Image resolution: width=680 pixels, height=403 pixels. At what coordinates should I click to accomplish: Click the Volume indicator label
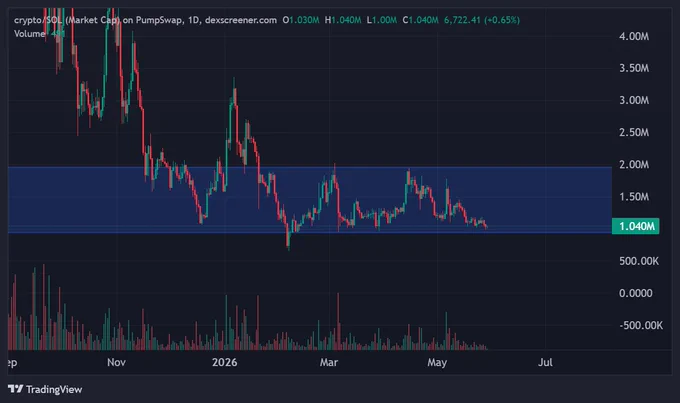tap(29, 34)
